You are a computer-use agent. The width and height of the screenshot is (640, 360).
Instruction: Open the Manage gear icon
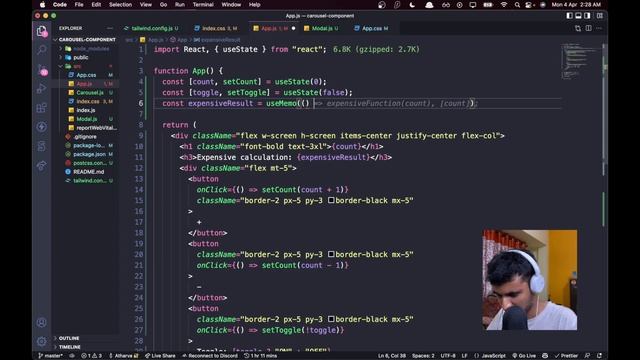click(42, 341)
